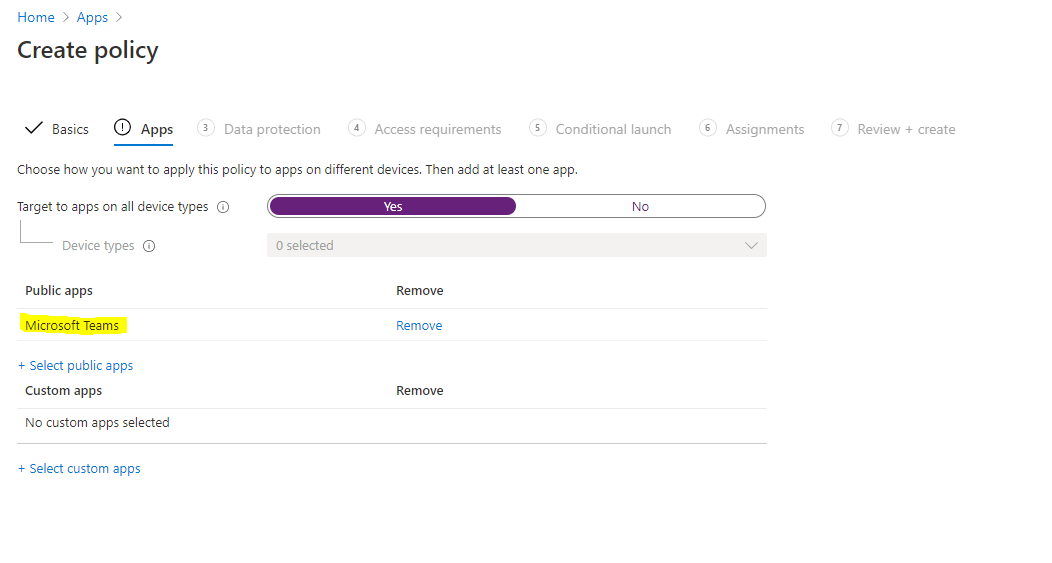Image resolution: width=1052 pixels, height=563 pixels.
Task: Open the Data protection step tab
Action: [x=272, y=129]
